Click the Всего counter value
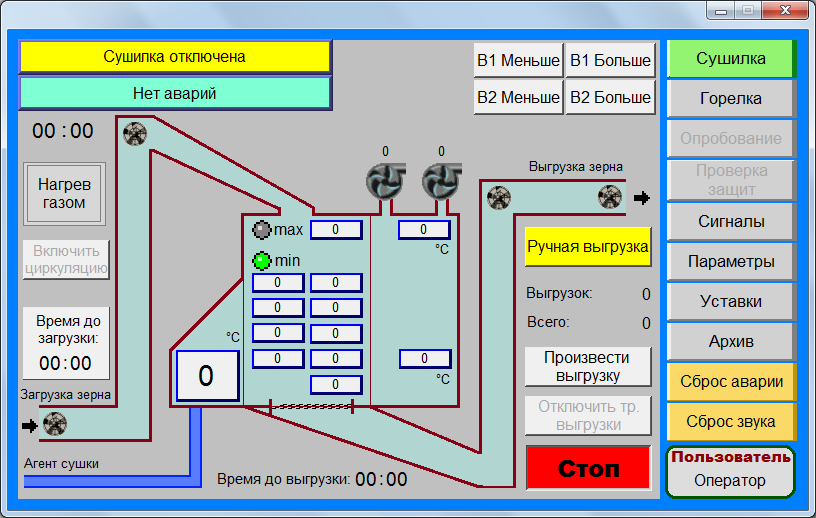 tap(646, 323)
